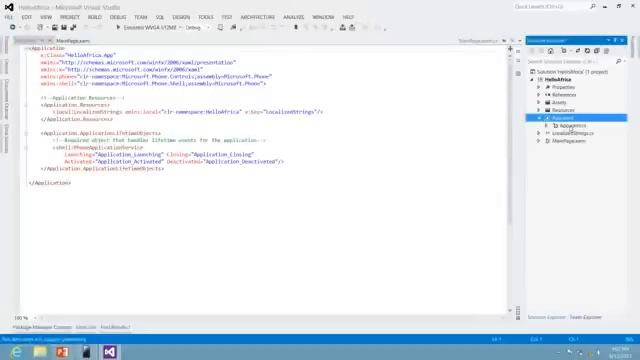Viewport: 640px width, 360px height.
Task: Switch to the Solution Explorer bottom tab
Action: [547, 317]
